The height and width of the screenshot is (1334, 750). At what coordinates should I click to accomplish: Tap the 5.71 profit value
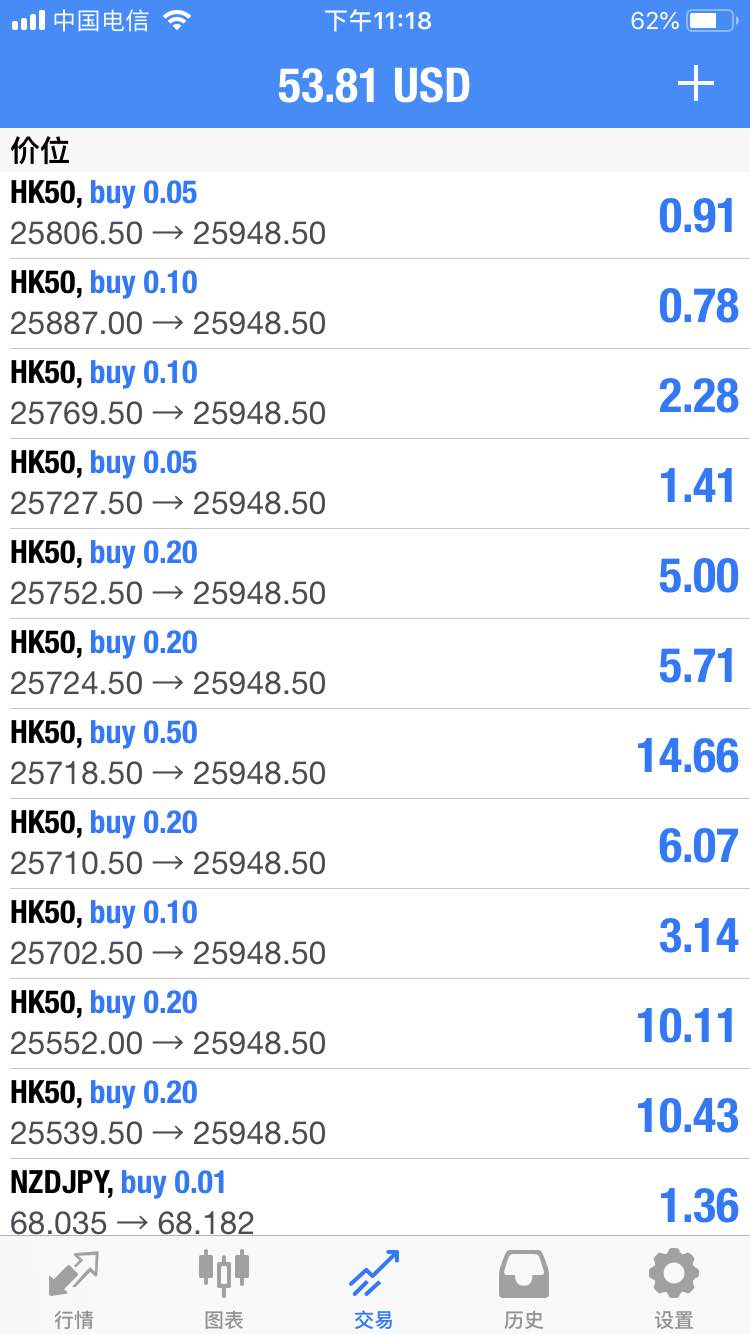click(698, 666)
